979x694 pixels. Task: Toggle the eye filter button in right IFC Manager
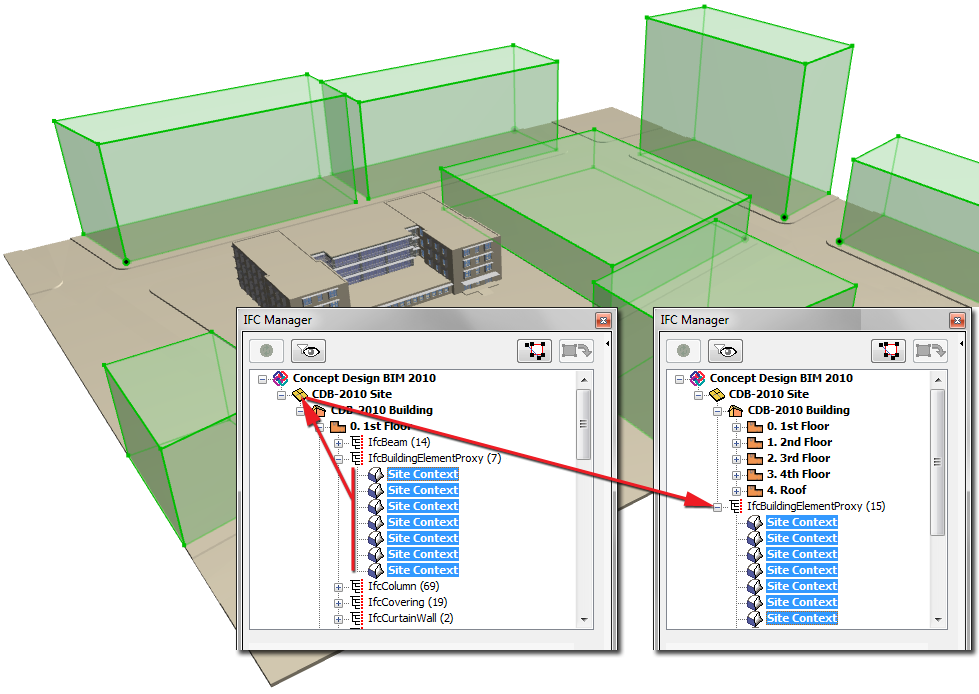(726, 351)
